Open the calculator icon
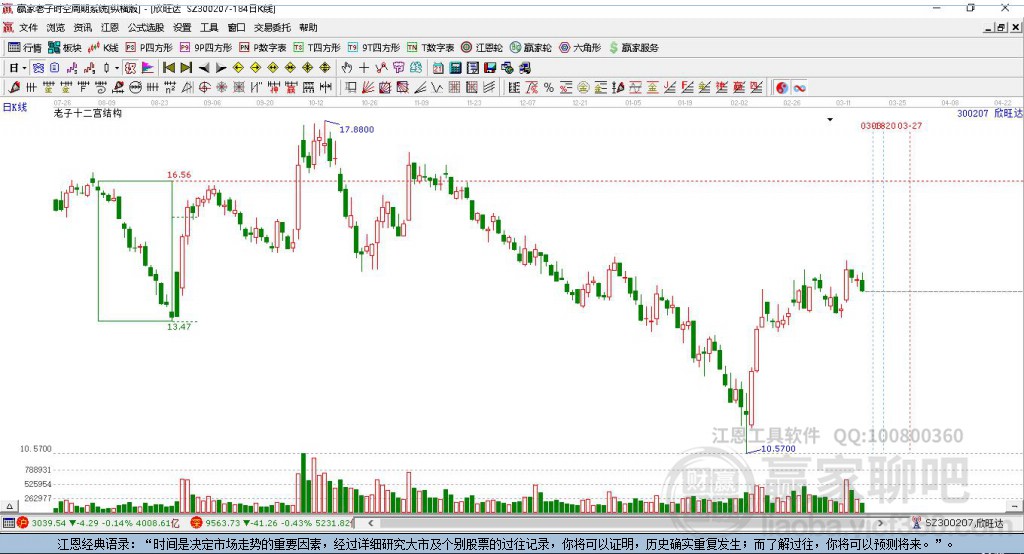 (455, 68)
